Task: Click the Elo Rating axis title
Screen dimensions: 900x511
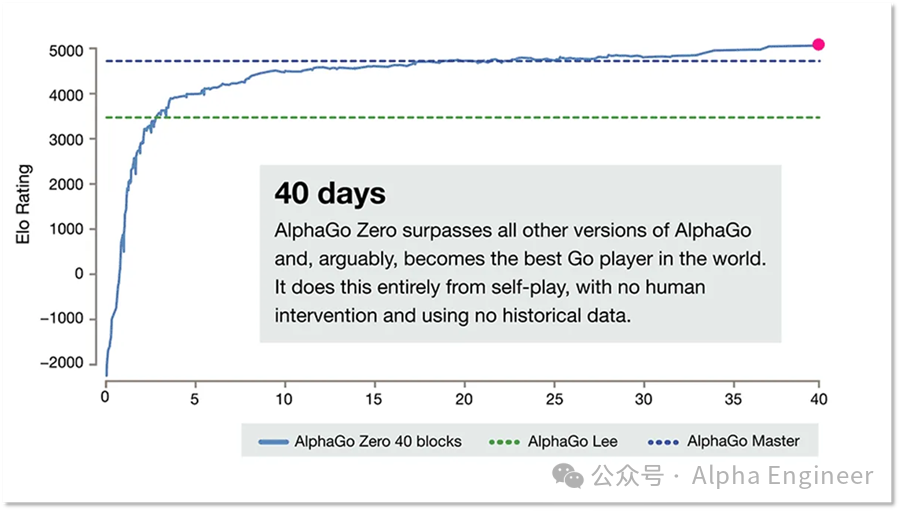Action: [23, 204]
